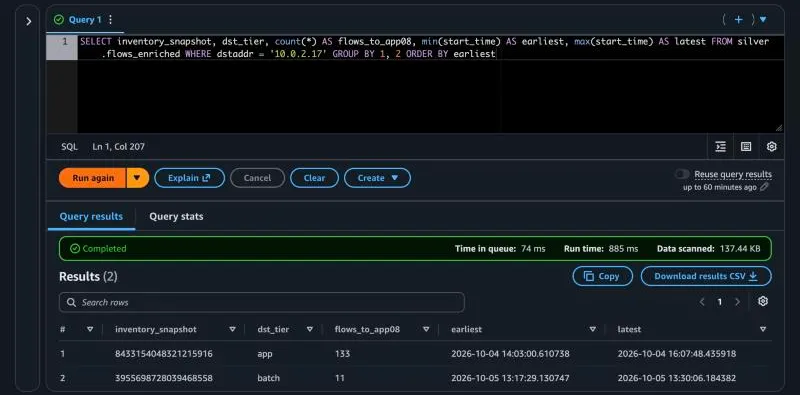This screenshot has width=800, height=395.
Task: Click the Search rows field
Action: (x=262, y=302)
